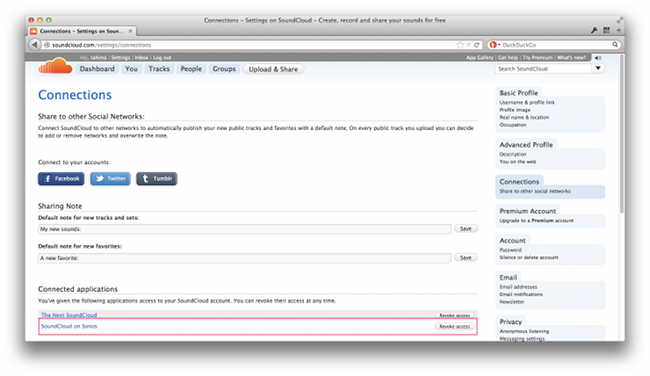
Task: Revoke access for The Next SoundCloud
Action: pos(454,315)
